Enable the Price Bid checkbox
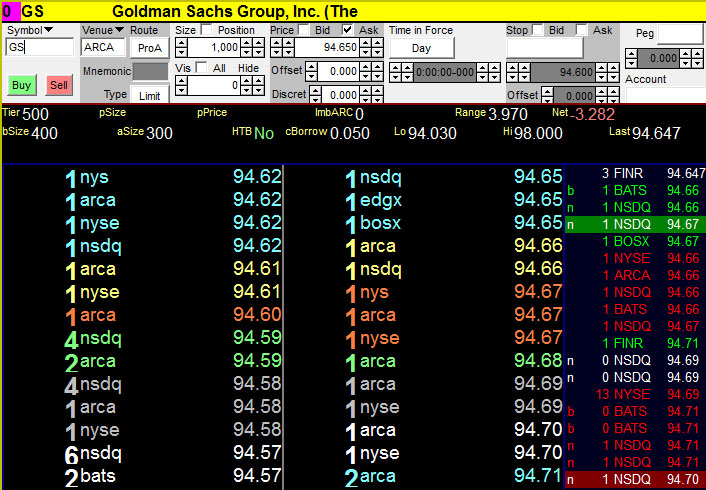Screen dimensions: 706x490 click(x=303, y=30)
